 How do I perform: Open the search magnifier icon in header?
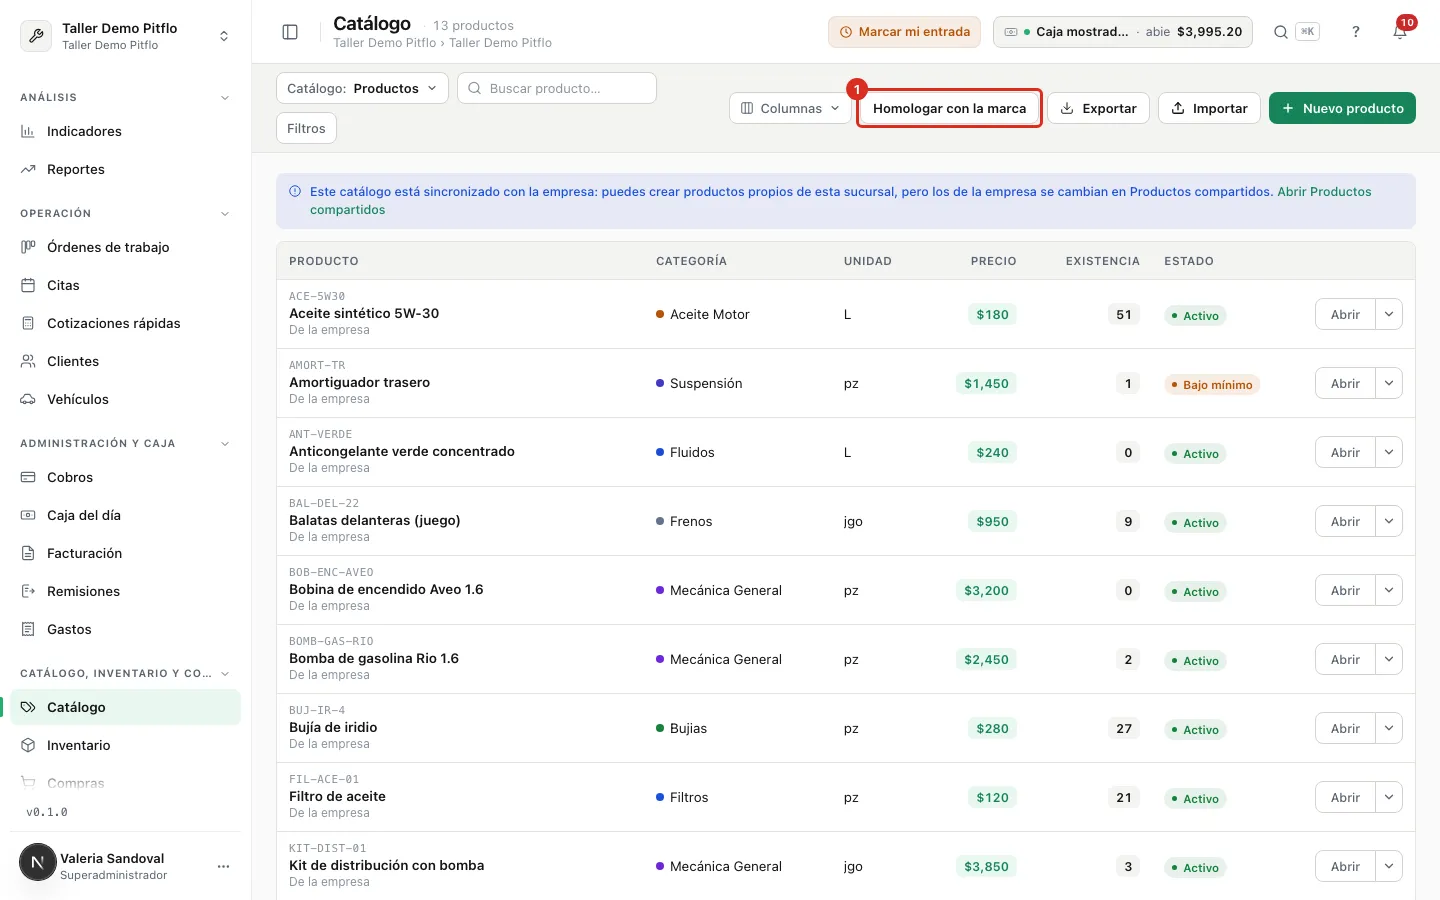coord(1280,32)
